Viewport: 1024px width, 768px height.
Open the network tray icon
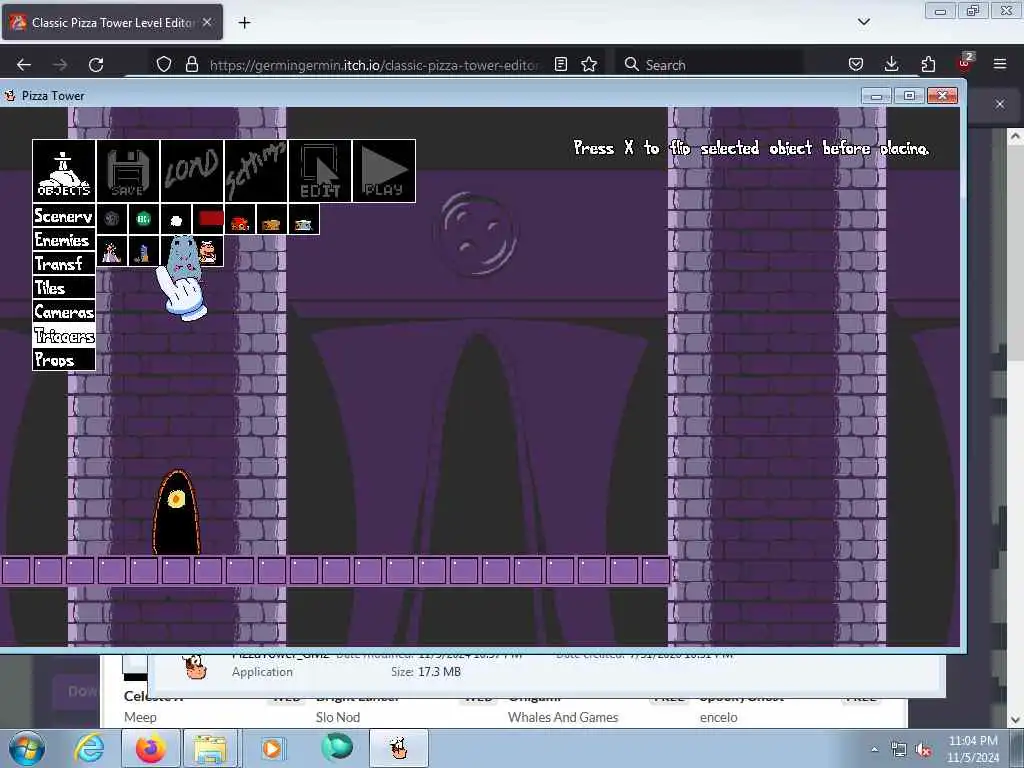pyautogui.click(x=899, y=750)
